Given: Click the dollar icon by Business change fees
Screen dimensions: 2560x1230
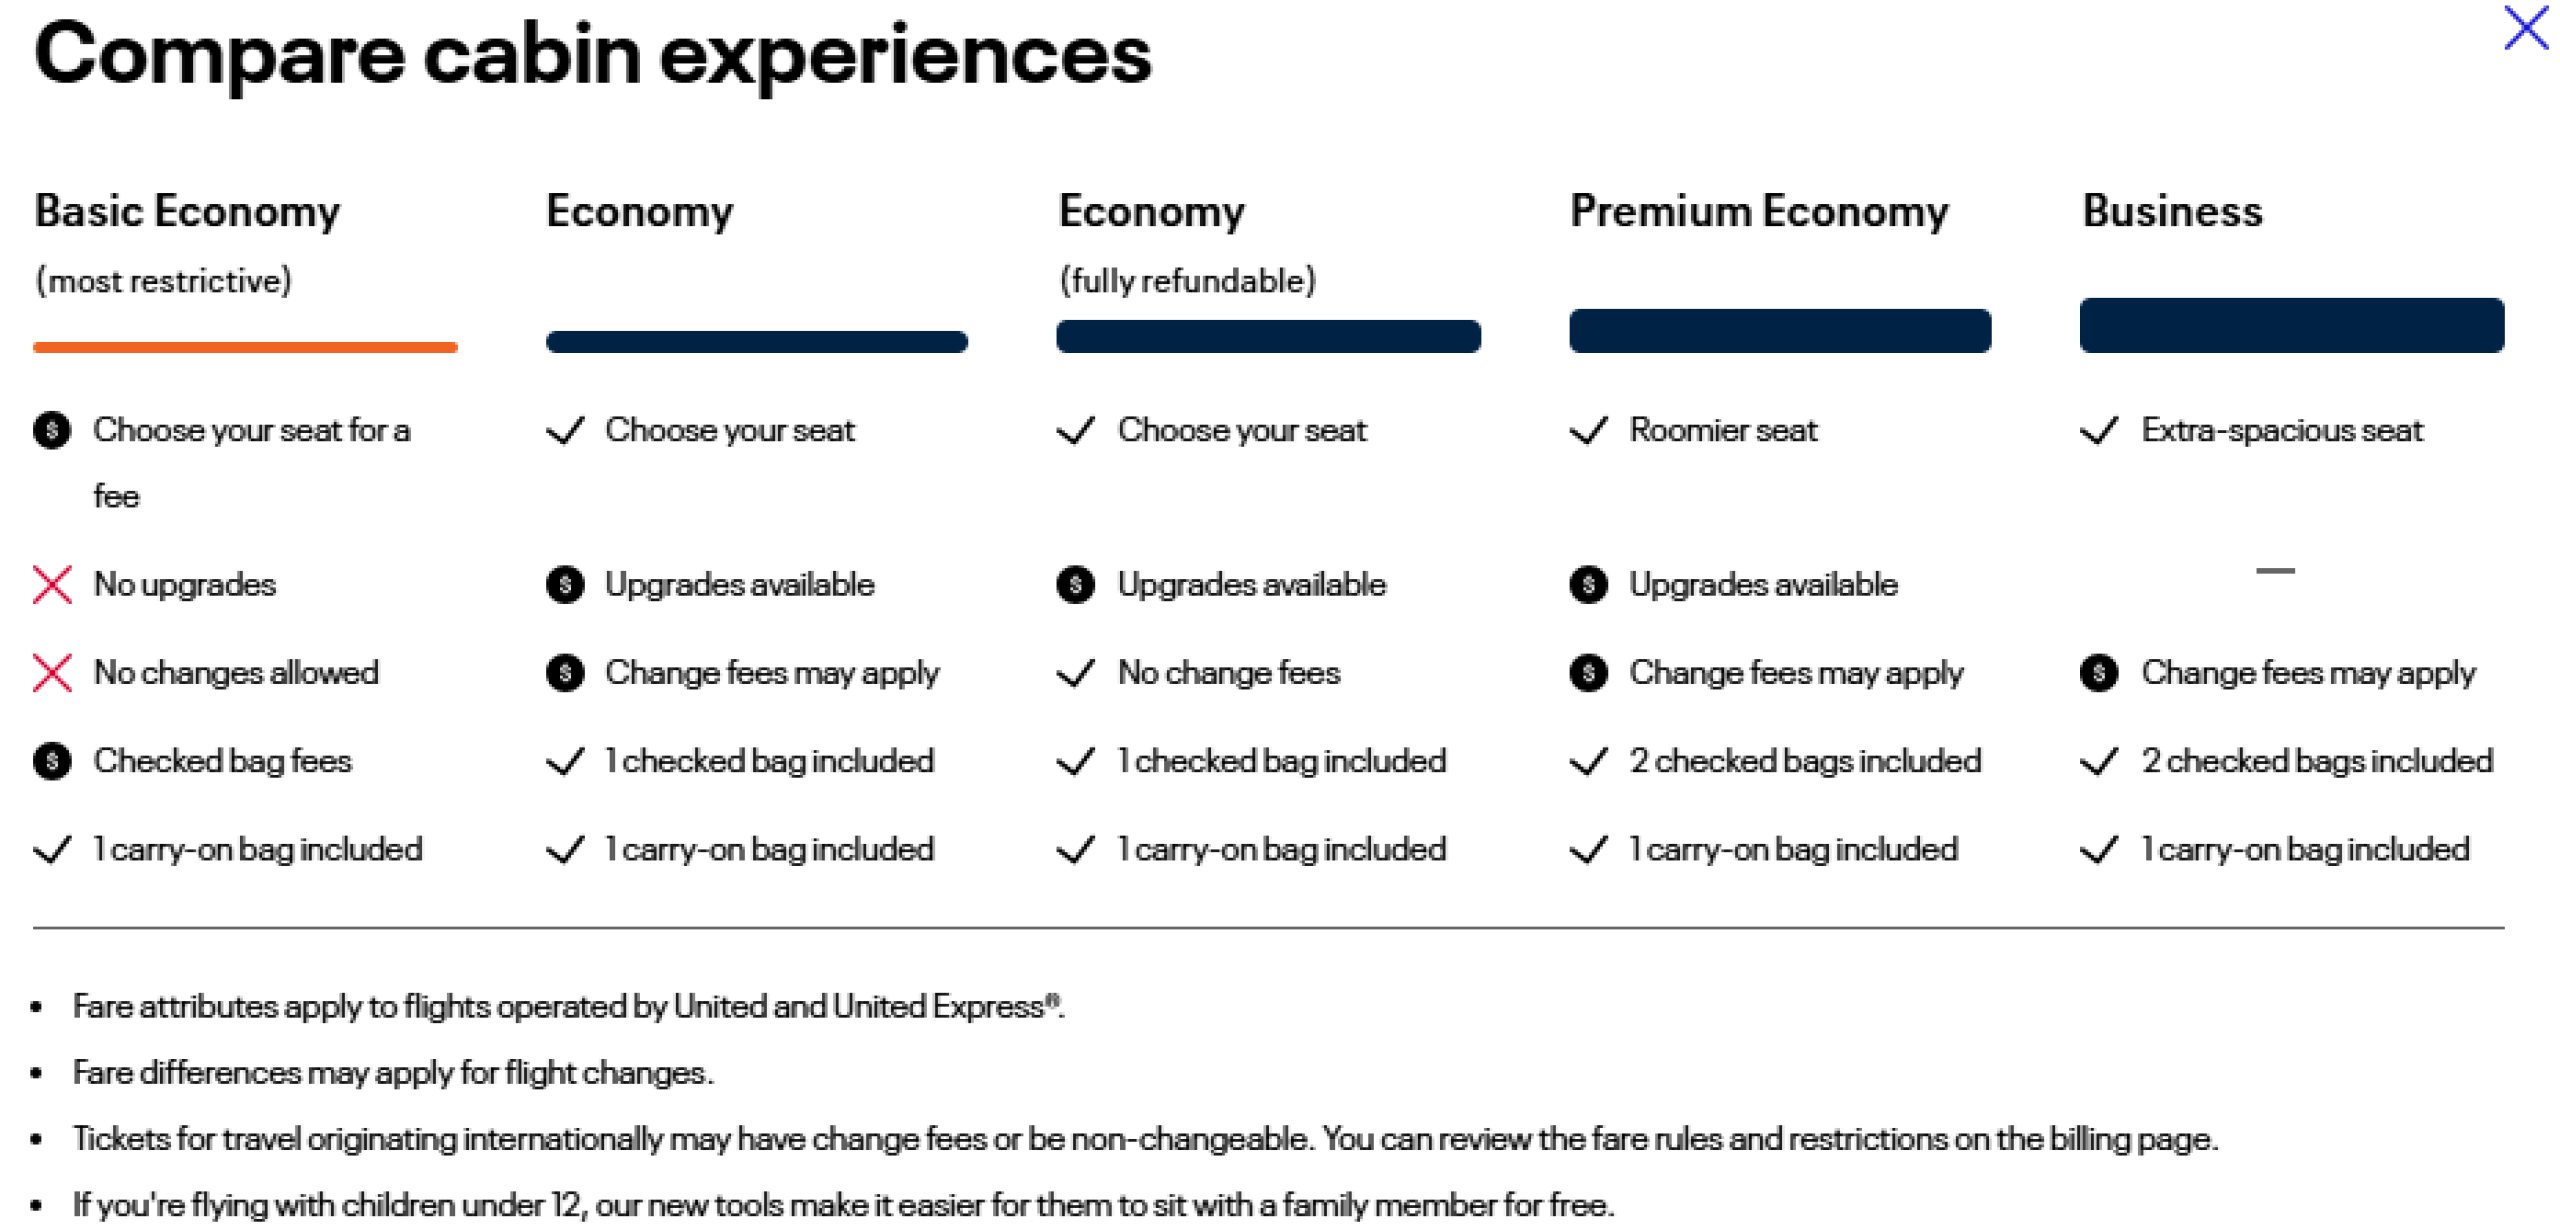Looking at the screenshot, I should tap(2099, 673).
